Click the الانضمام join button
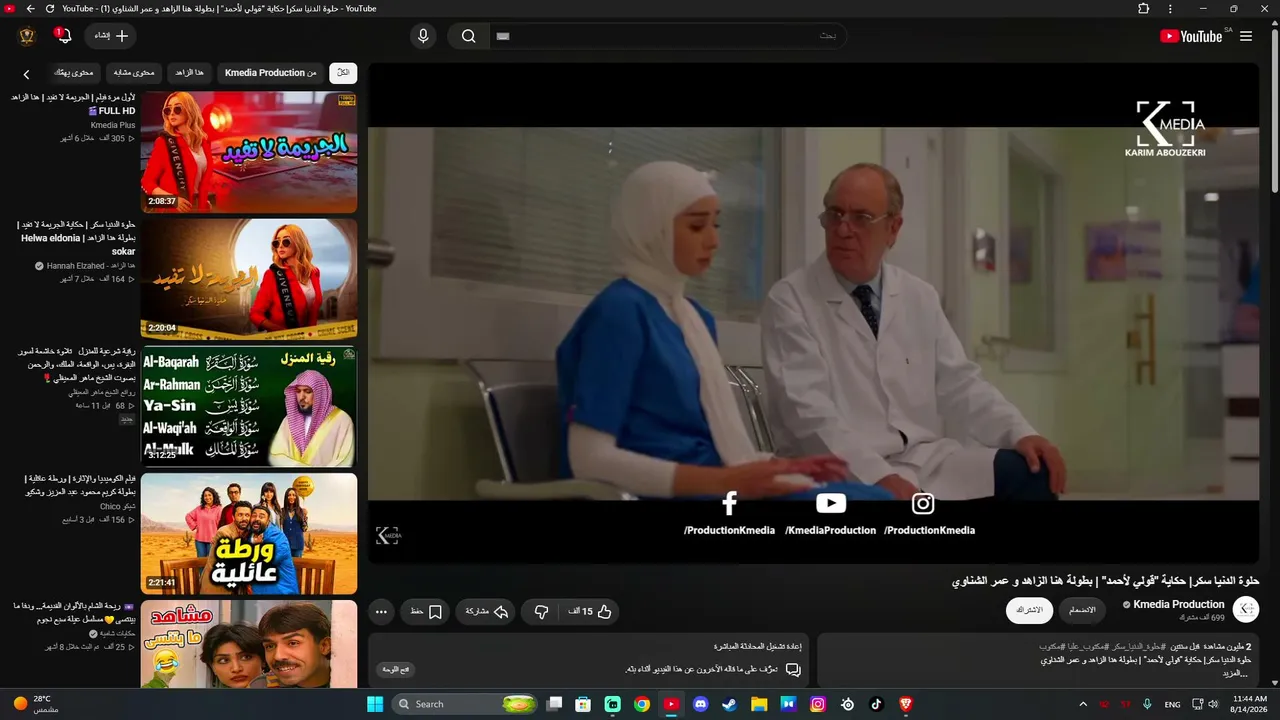Viewport: 1280px width, 720px height. coord(1082,610)
